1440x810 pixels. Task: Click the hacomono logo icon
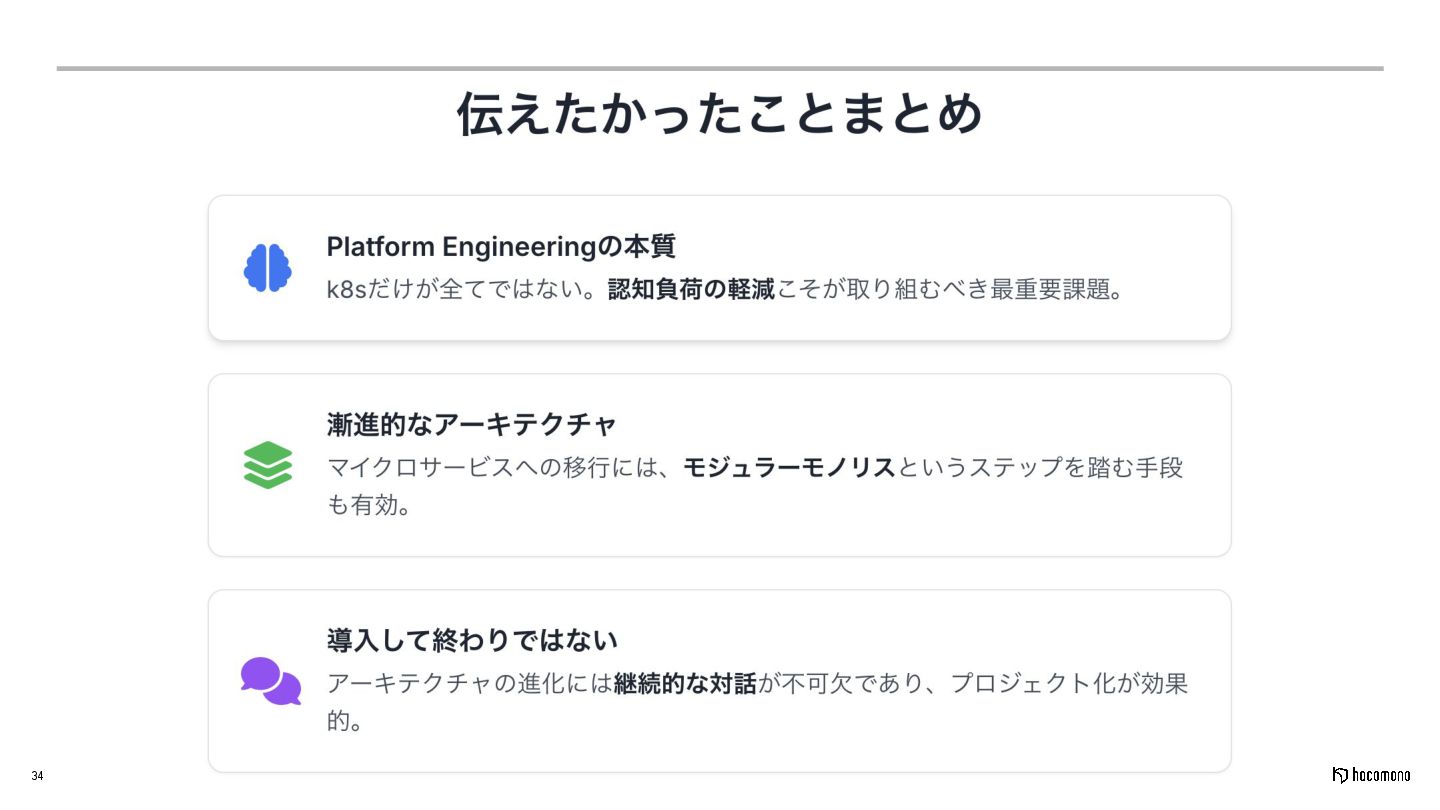(1340, 775)
